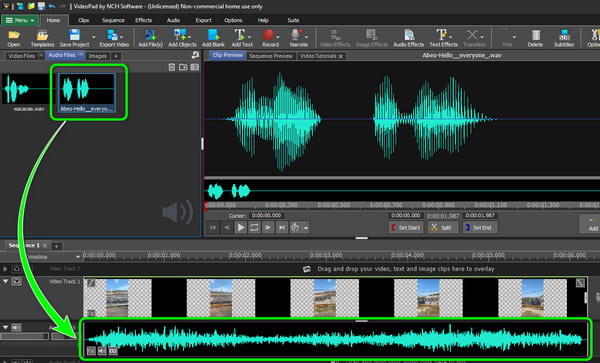This screenshot has height=363, width=600.
Task: Open the Export ribbon tab
Action: (203, 20)
